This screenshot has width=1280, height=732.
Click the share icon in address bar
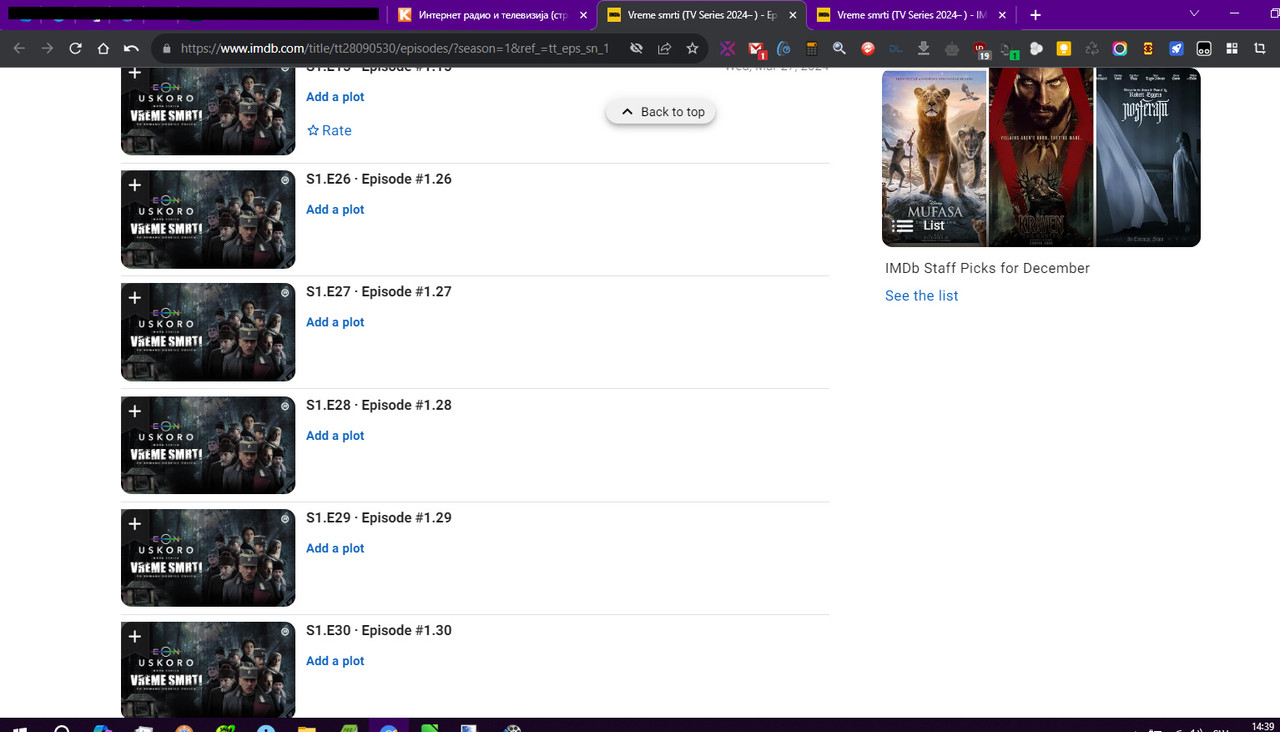point(664,48)
